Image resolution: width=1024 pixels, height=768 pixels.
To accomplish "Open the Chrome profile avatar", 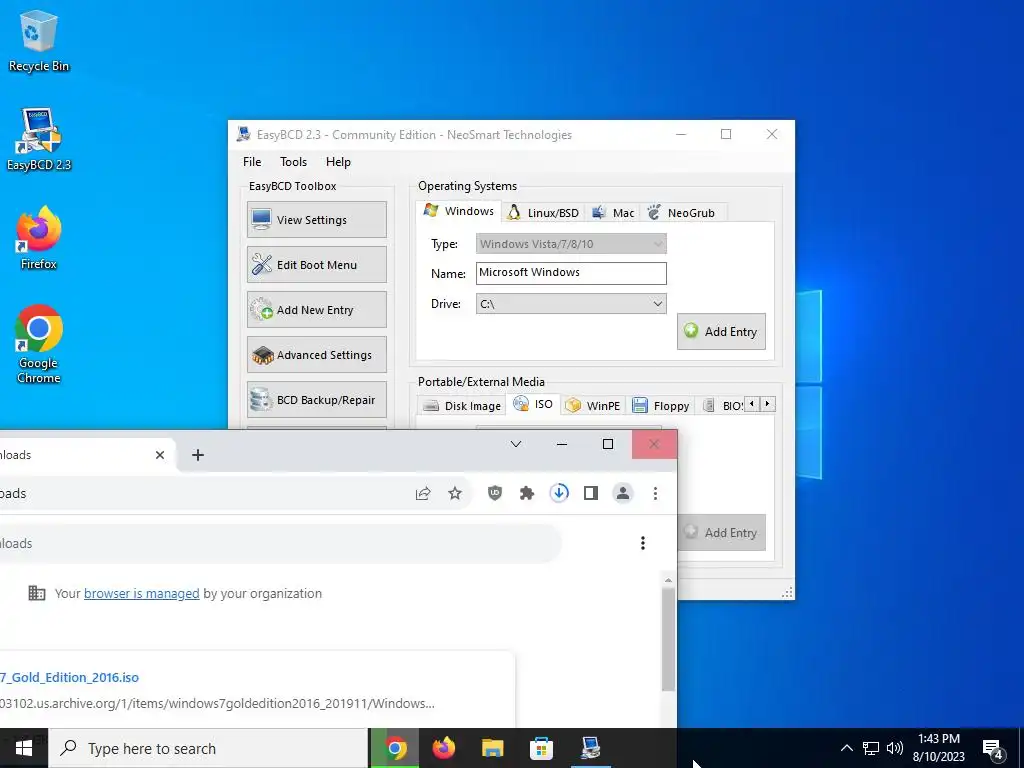I will pos(623,494).
